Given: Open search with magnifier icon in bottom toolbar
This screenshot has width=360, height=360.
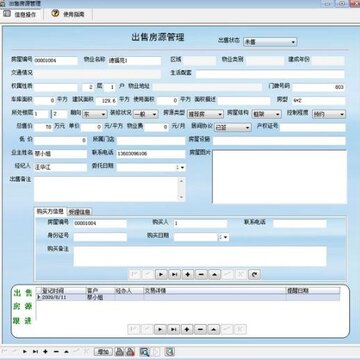Looking at the screenshot, I should pos(144,351).
